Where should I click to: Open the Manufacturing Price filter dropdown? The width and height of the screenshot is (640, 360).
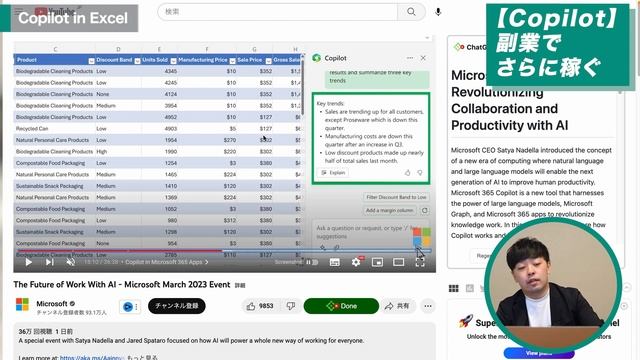point(232,61)
